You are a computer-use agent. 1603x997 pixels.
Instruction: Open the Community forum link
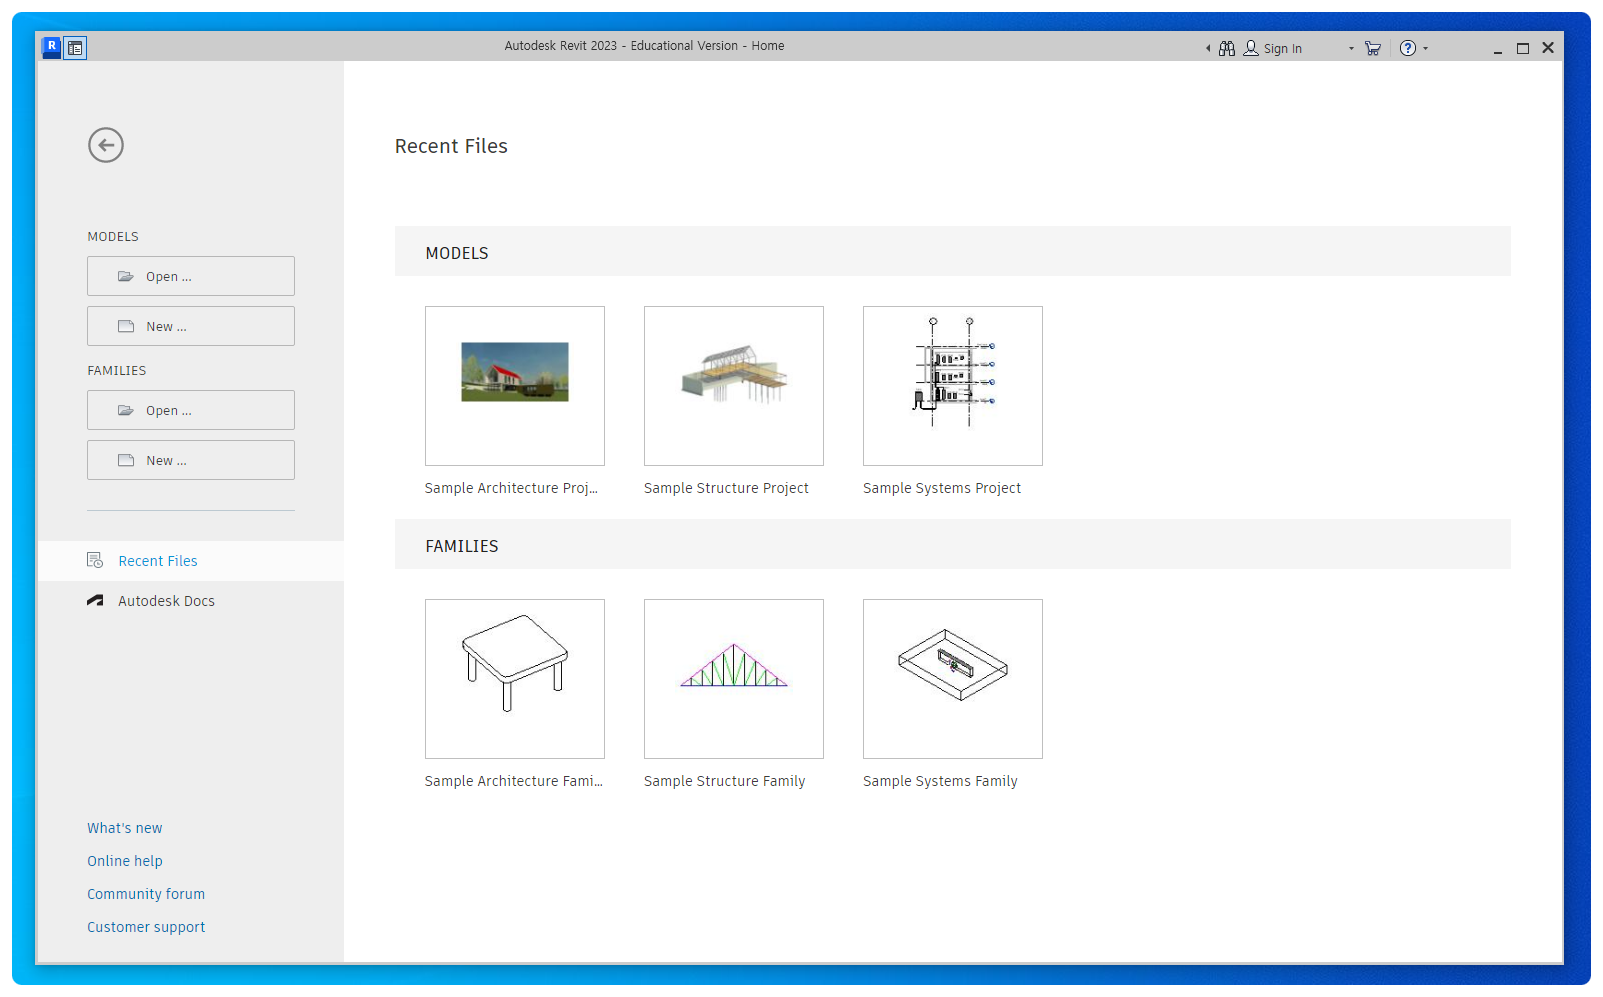[x=146, y=894]
